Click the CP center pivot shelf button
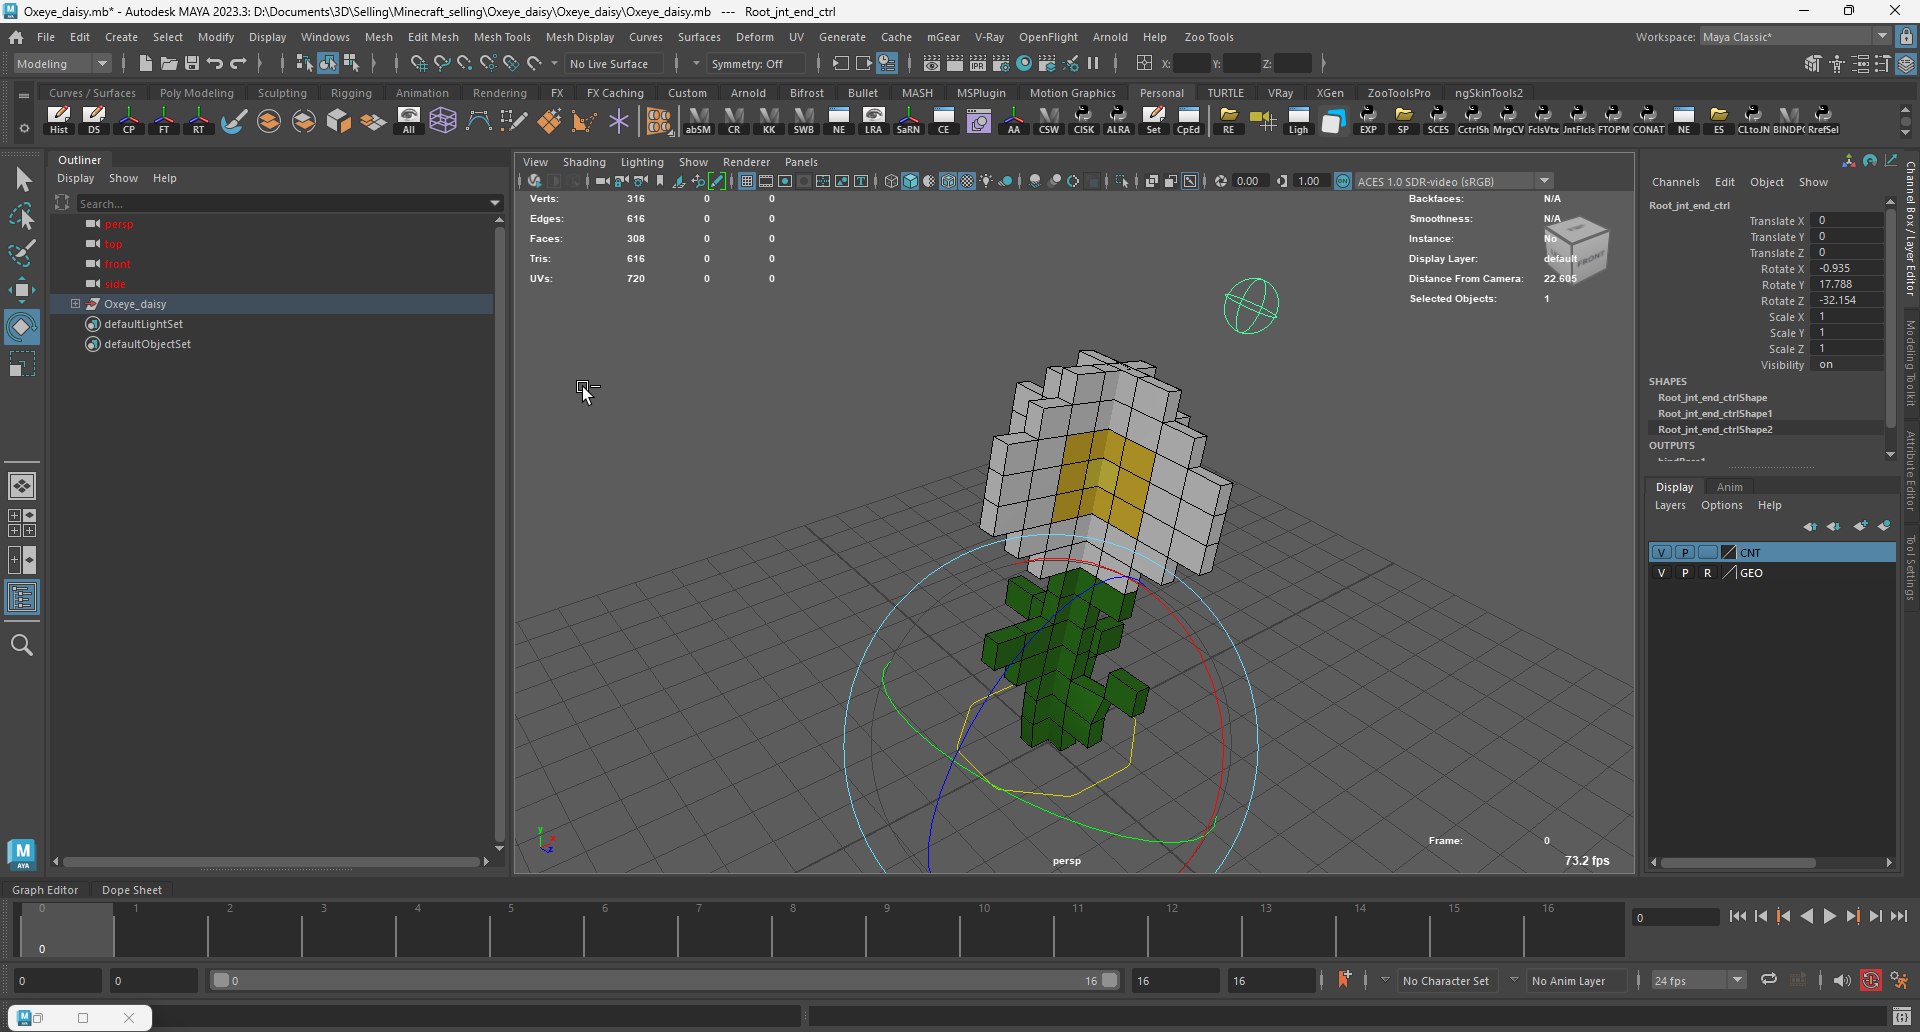The width and height of the screenshot is (1920, 1032). pos(129,120)
